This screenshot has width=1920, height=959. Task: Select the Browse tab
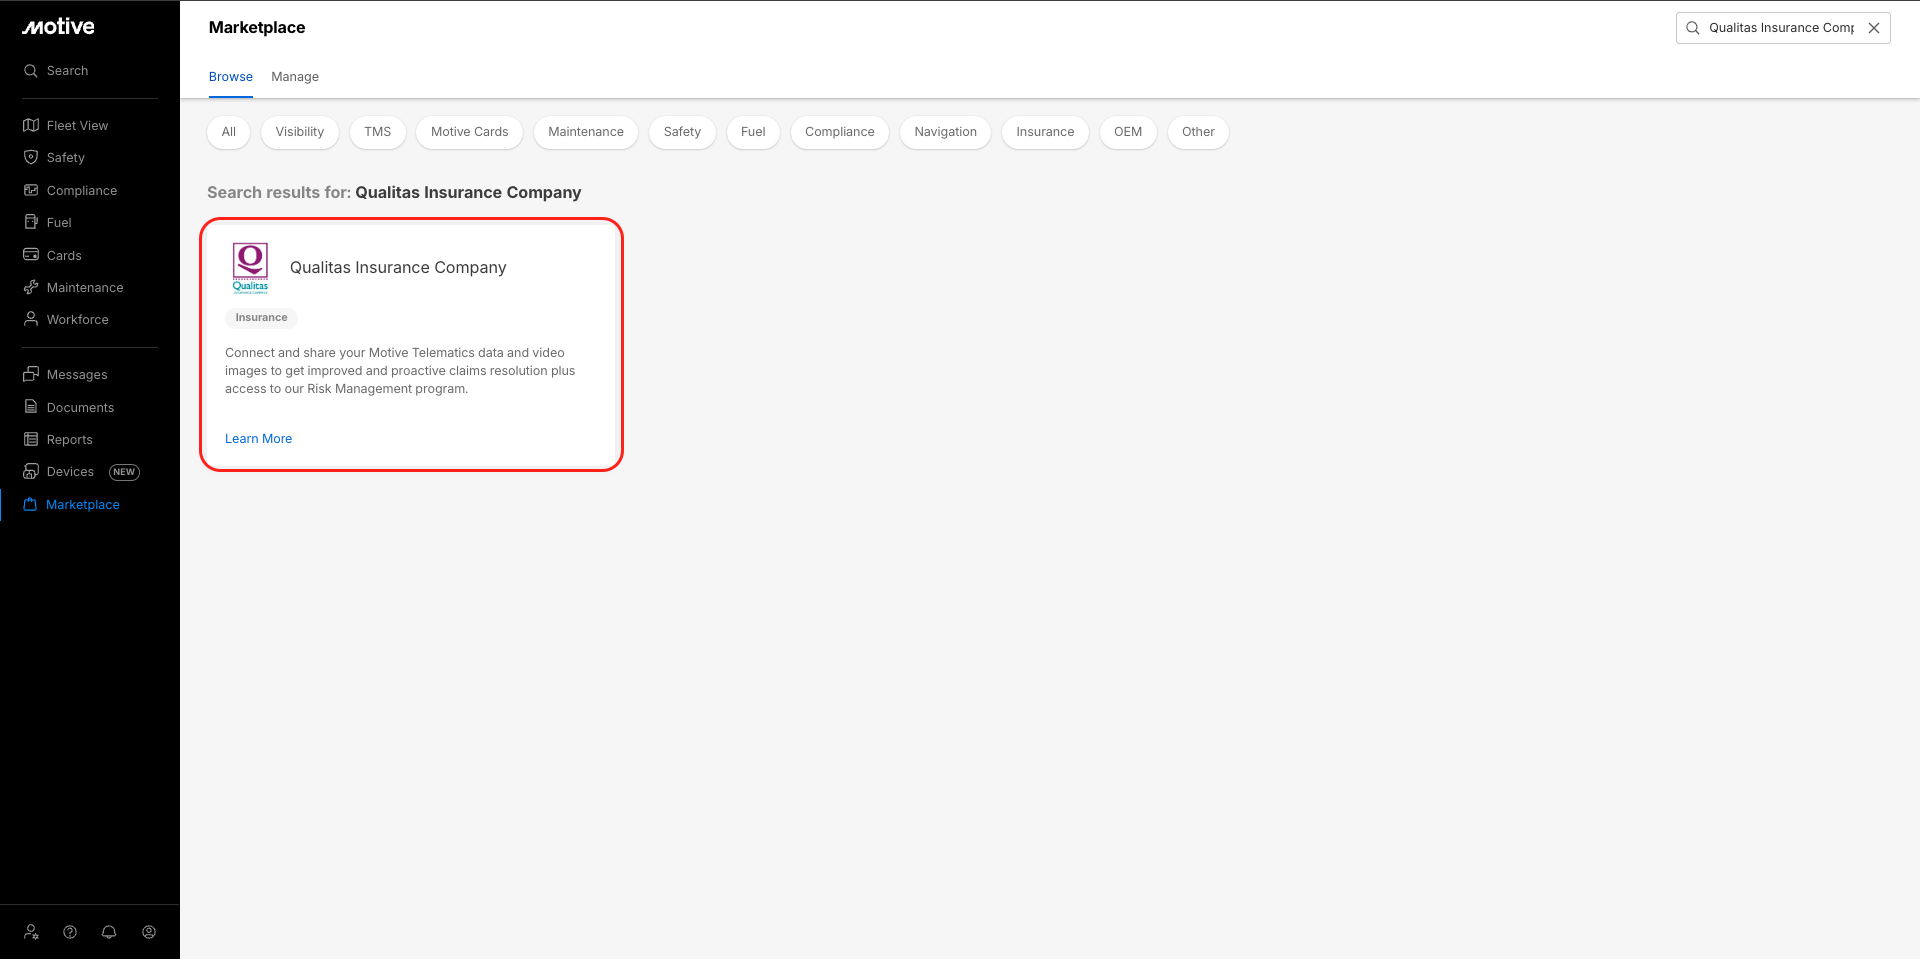click(x=230, y=77)
